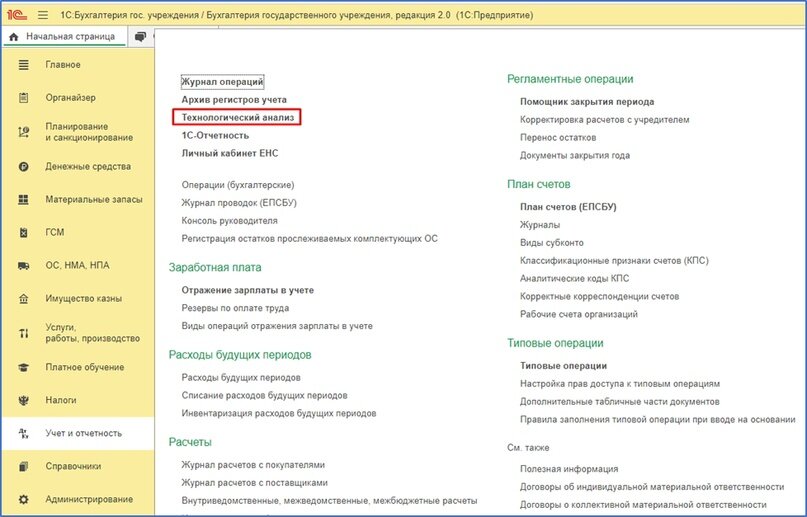Open 1С-Отчетность
The image size is (807, 517).
pyautogui.click(x=215, y=136)
